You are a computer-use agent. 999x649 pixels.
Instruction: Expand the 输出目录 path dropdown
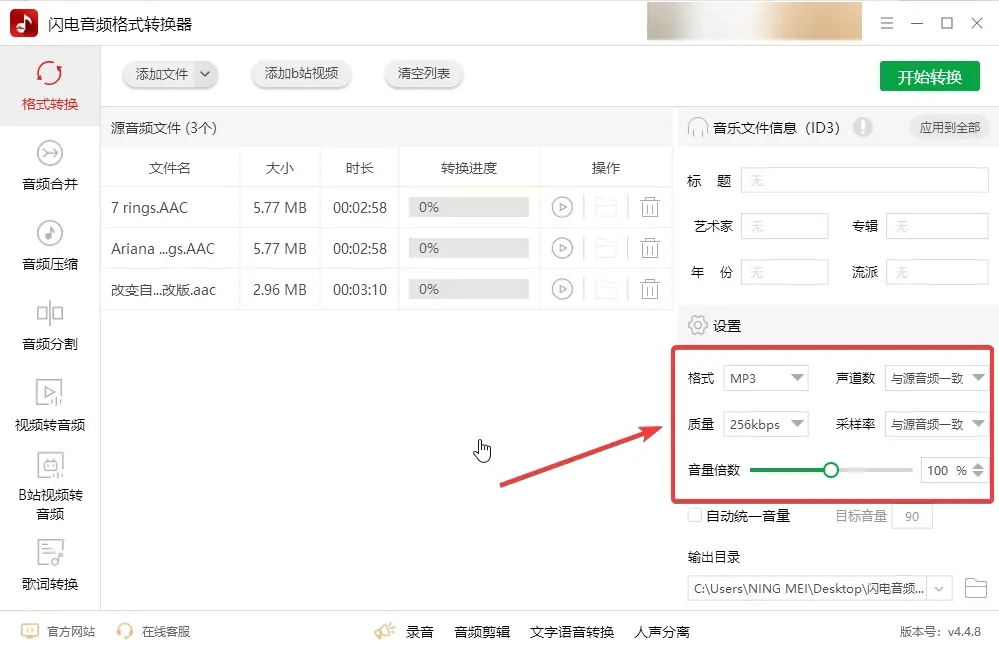[x=938, y=588]
